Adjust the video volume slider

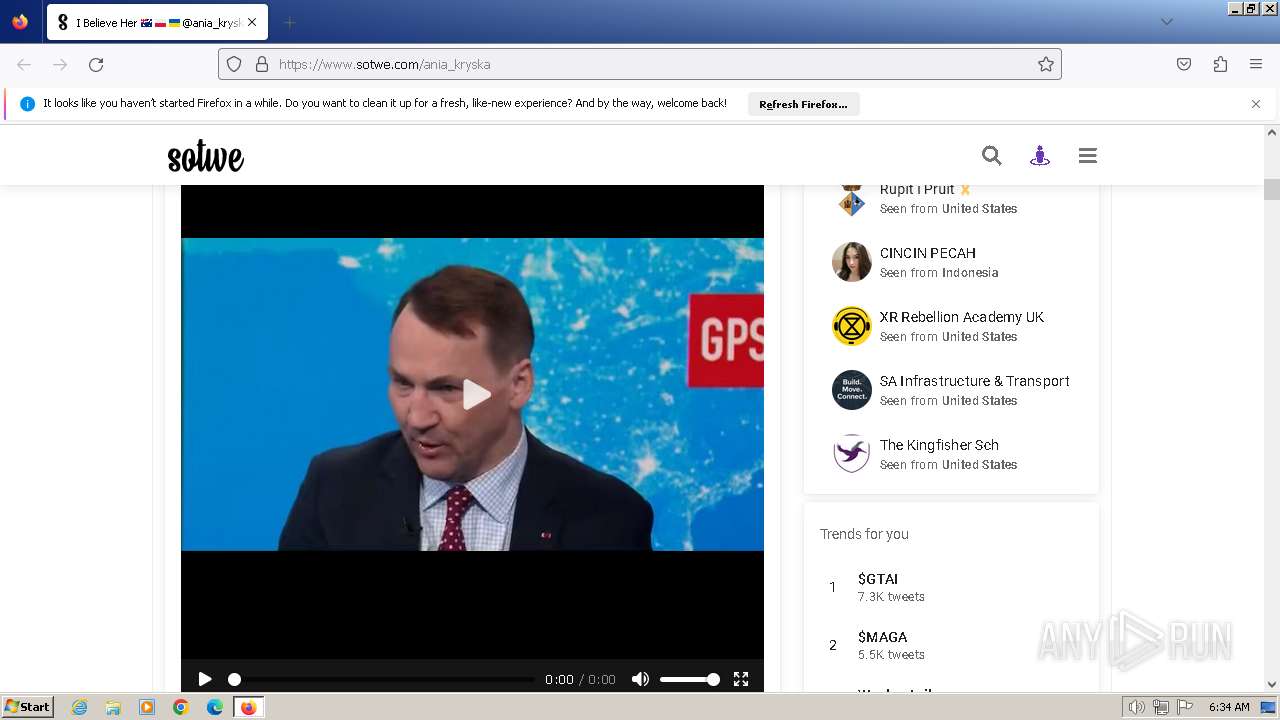click(689, 679)
